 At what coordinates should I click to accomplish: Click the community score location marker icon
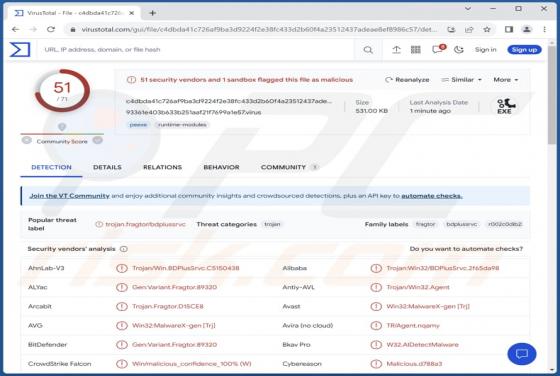[x=62, y=127]
